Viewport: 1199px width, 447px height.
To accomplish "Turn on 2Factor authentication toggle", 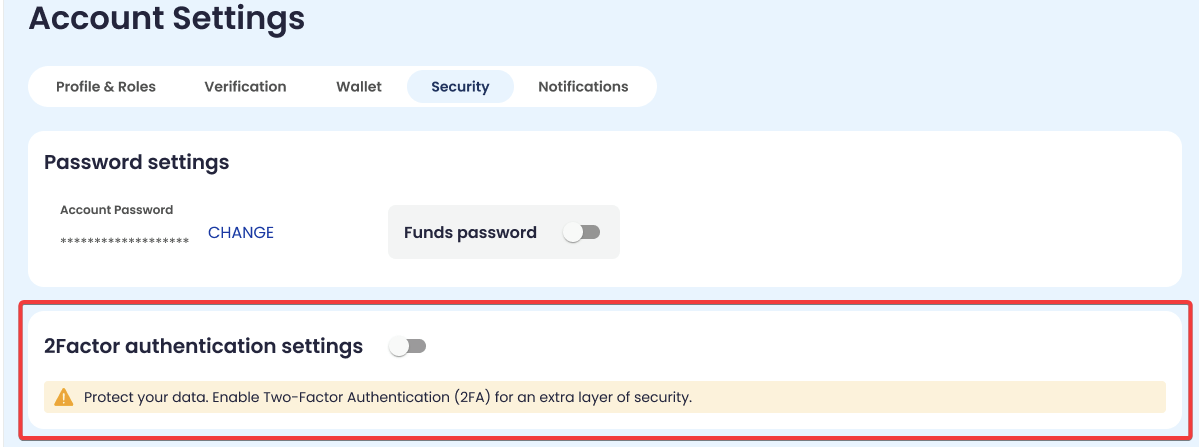I will tap(408, 346).
